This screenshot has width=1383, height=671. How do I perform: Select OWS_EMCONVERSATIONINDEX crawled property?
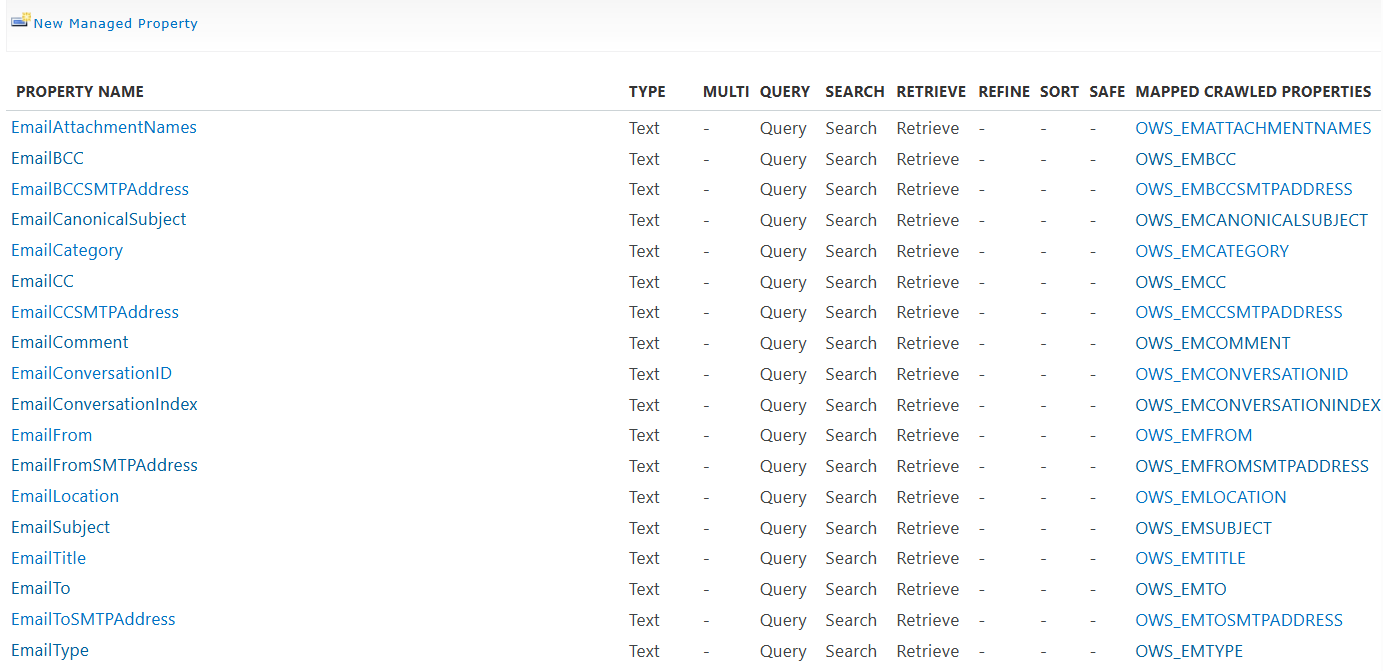(1257, 405)
